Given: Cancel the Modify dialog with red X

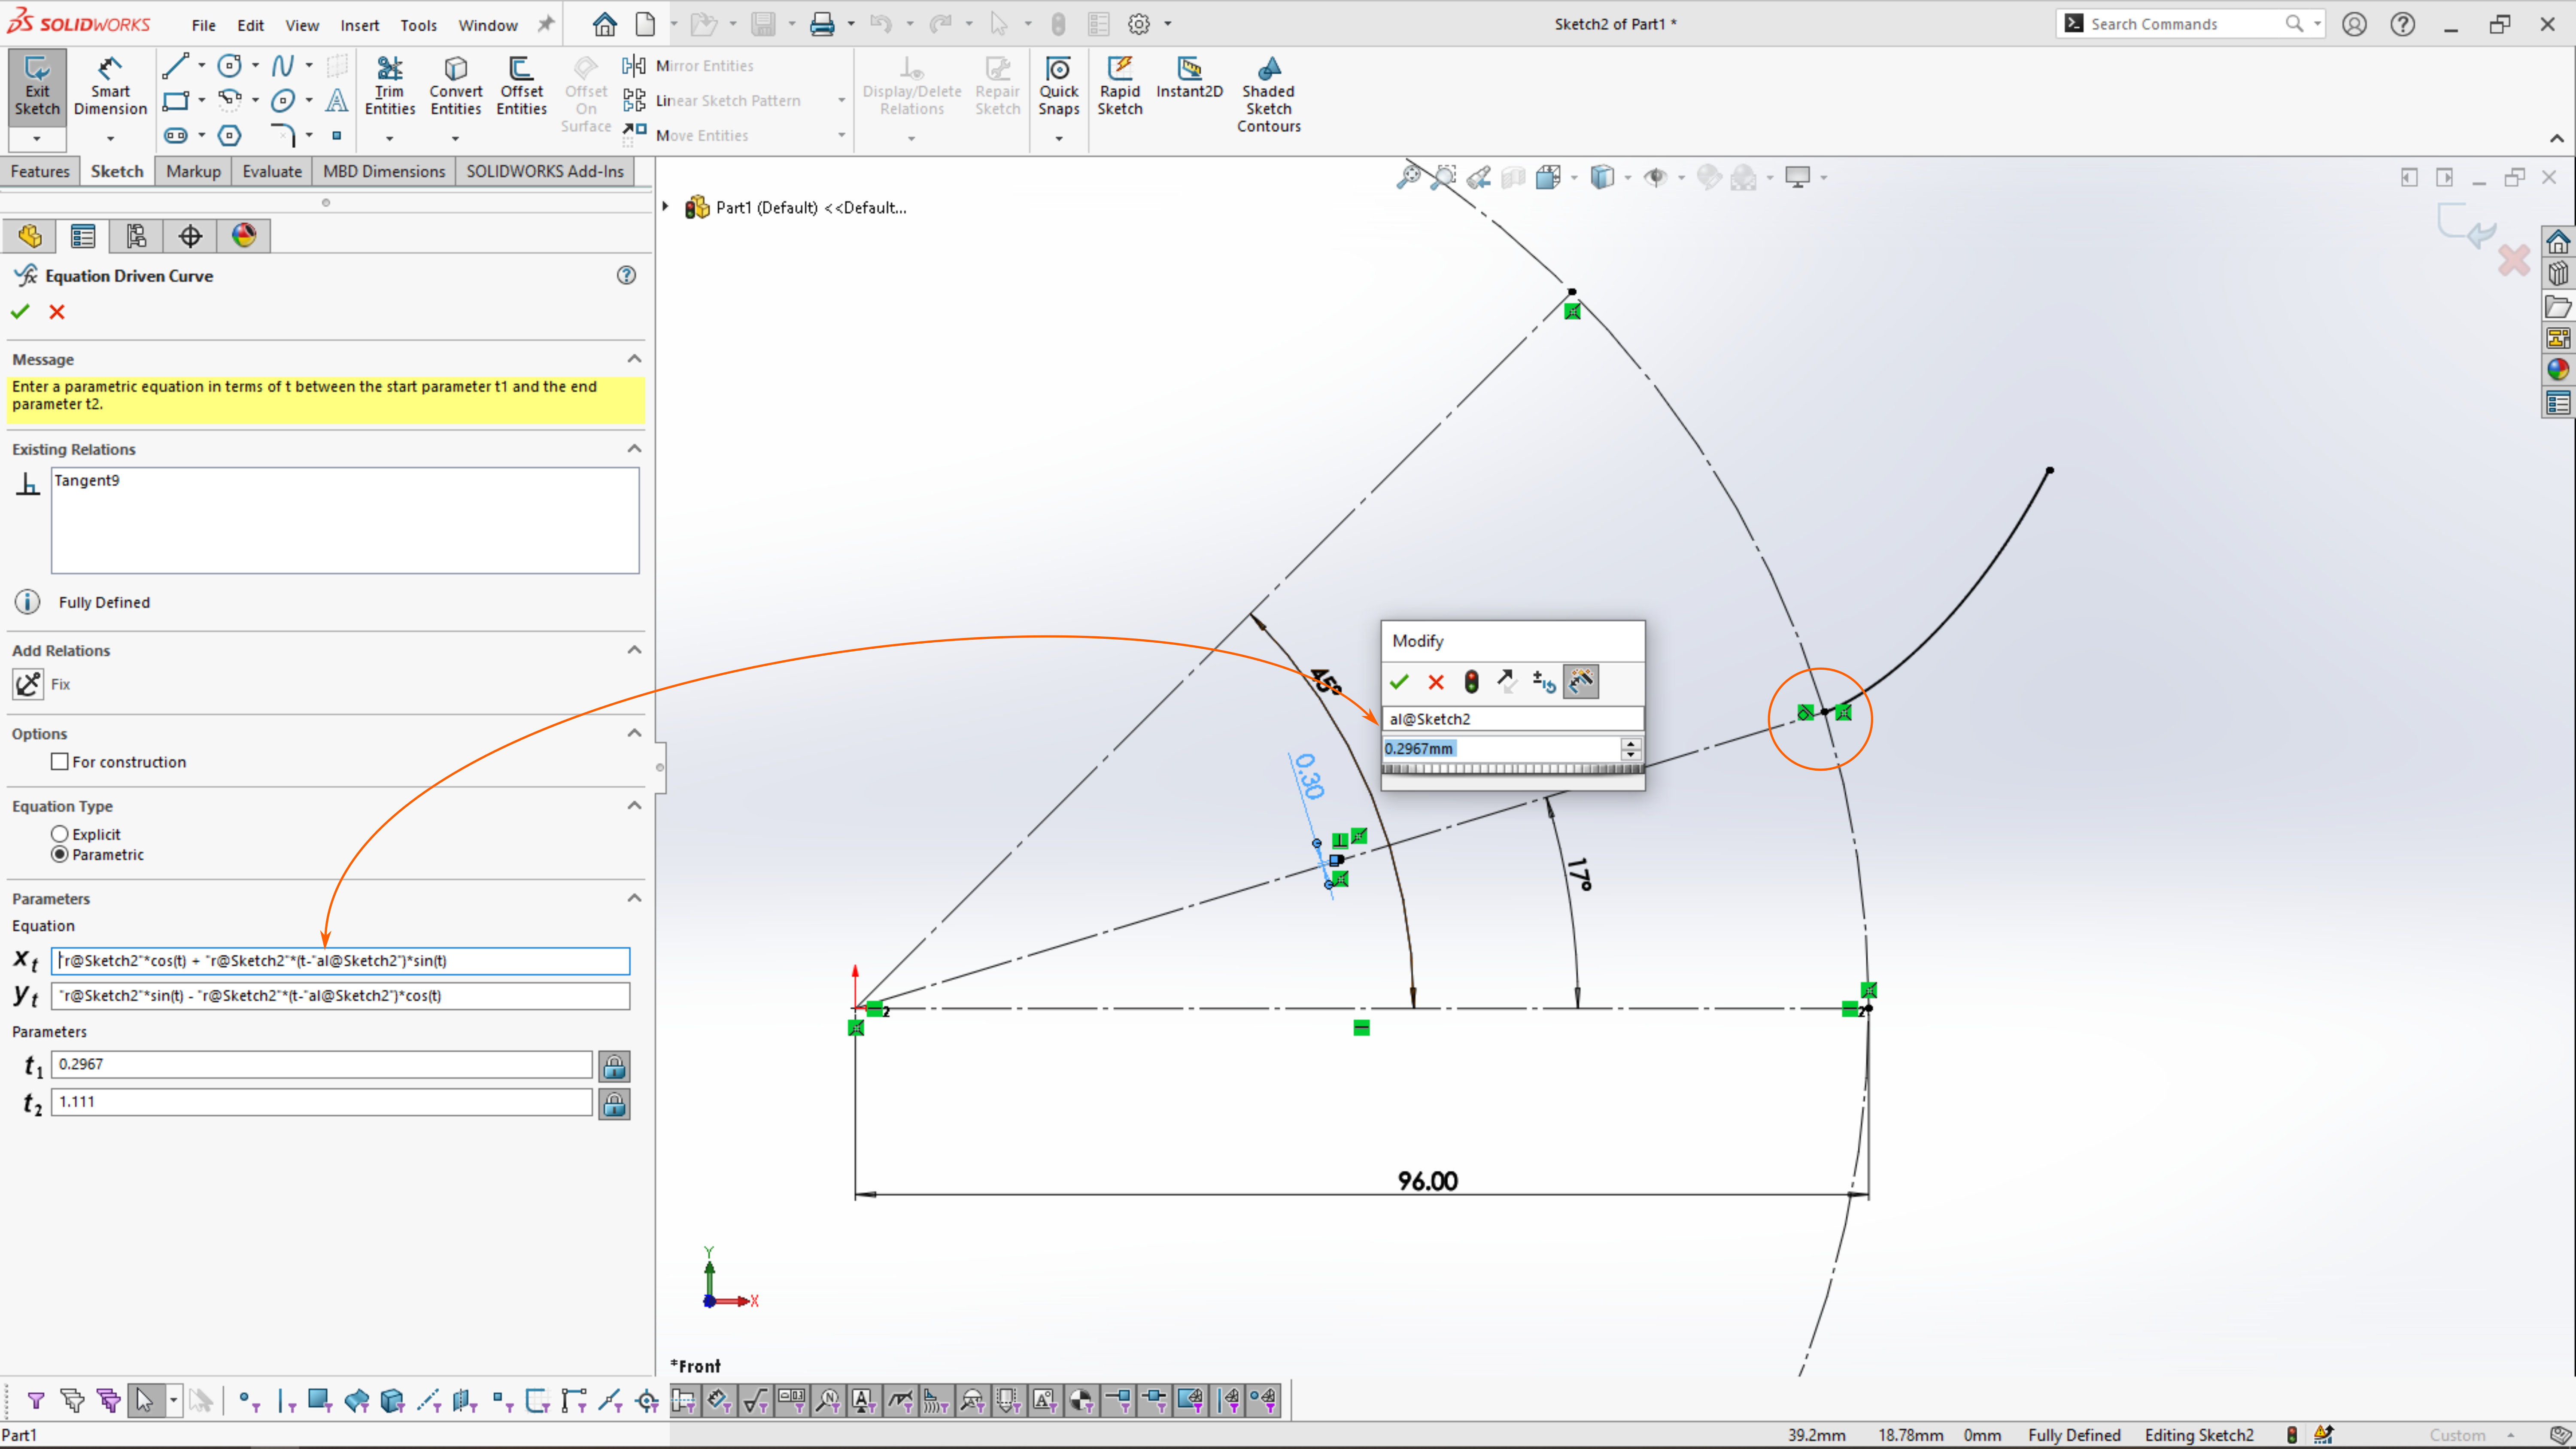Looking at the screenshot, I should click(1436, 682).
